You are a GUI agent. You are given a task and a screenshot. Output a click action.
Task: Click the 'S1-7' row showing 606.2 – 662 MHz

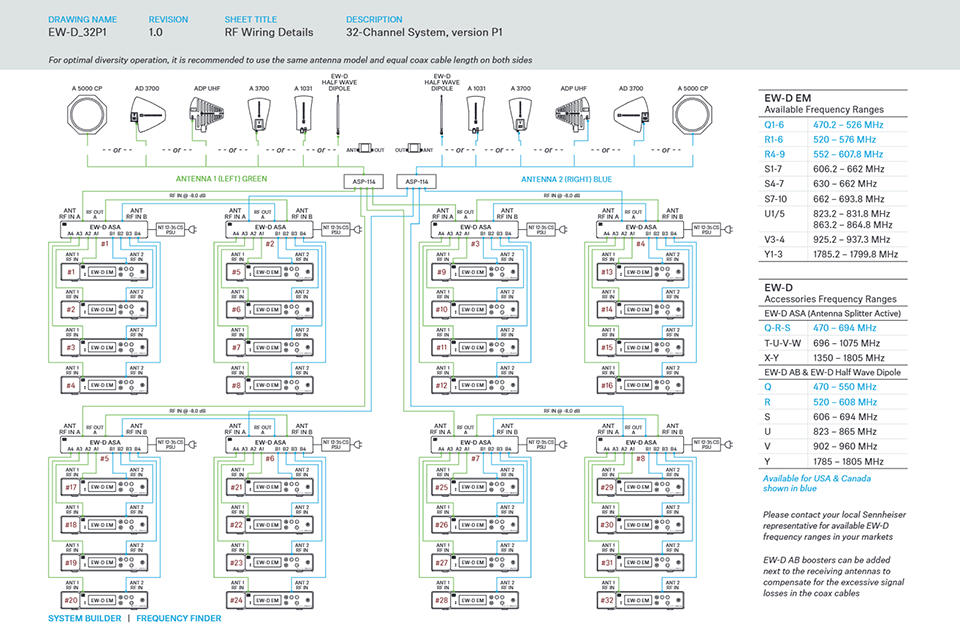(x=833, y=169)
